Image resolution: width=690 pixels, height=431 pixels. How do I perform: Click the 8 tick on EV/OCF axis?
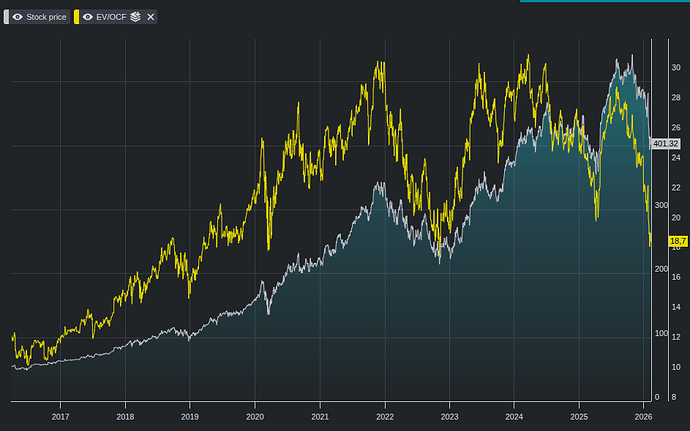pos(674,397)
